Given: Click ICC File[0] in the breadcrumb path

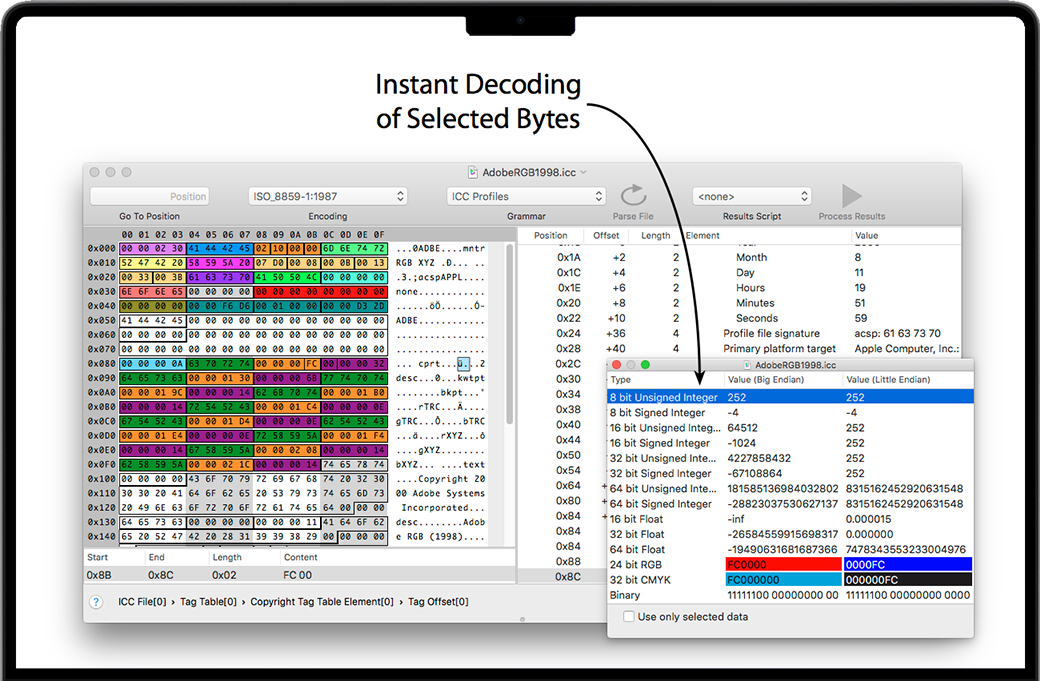Looking at the screenshot, I should 142,602.
